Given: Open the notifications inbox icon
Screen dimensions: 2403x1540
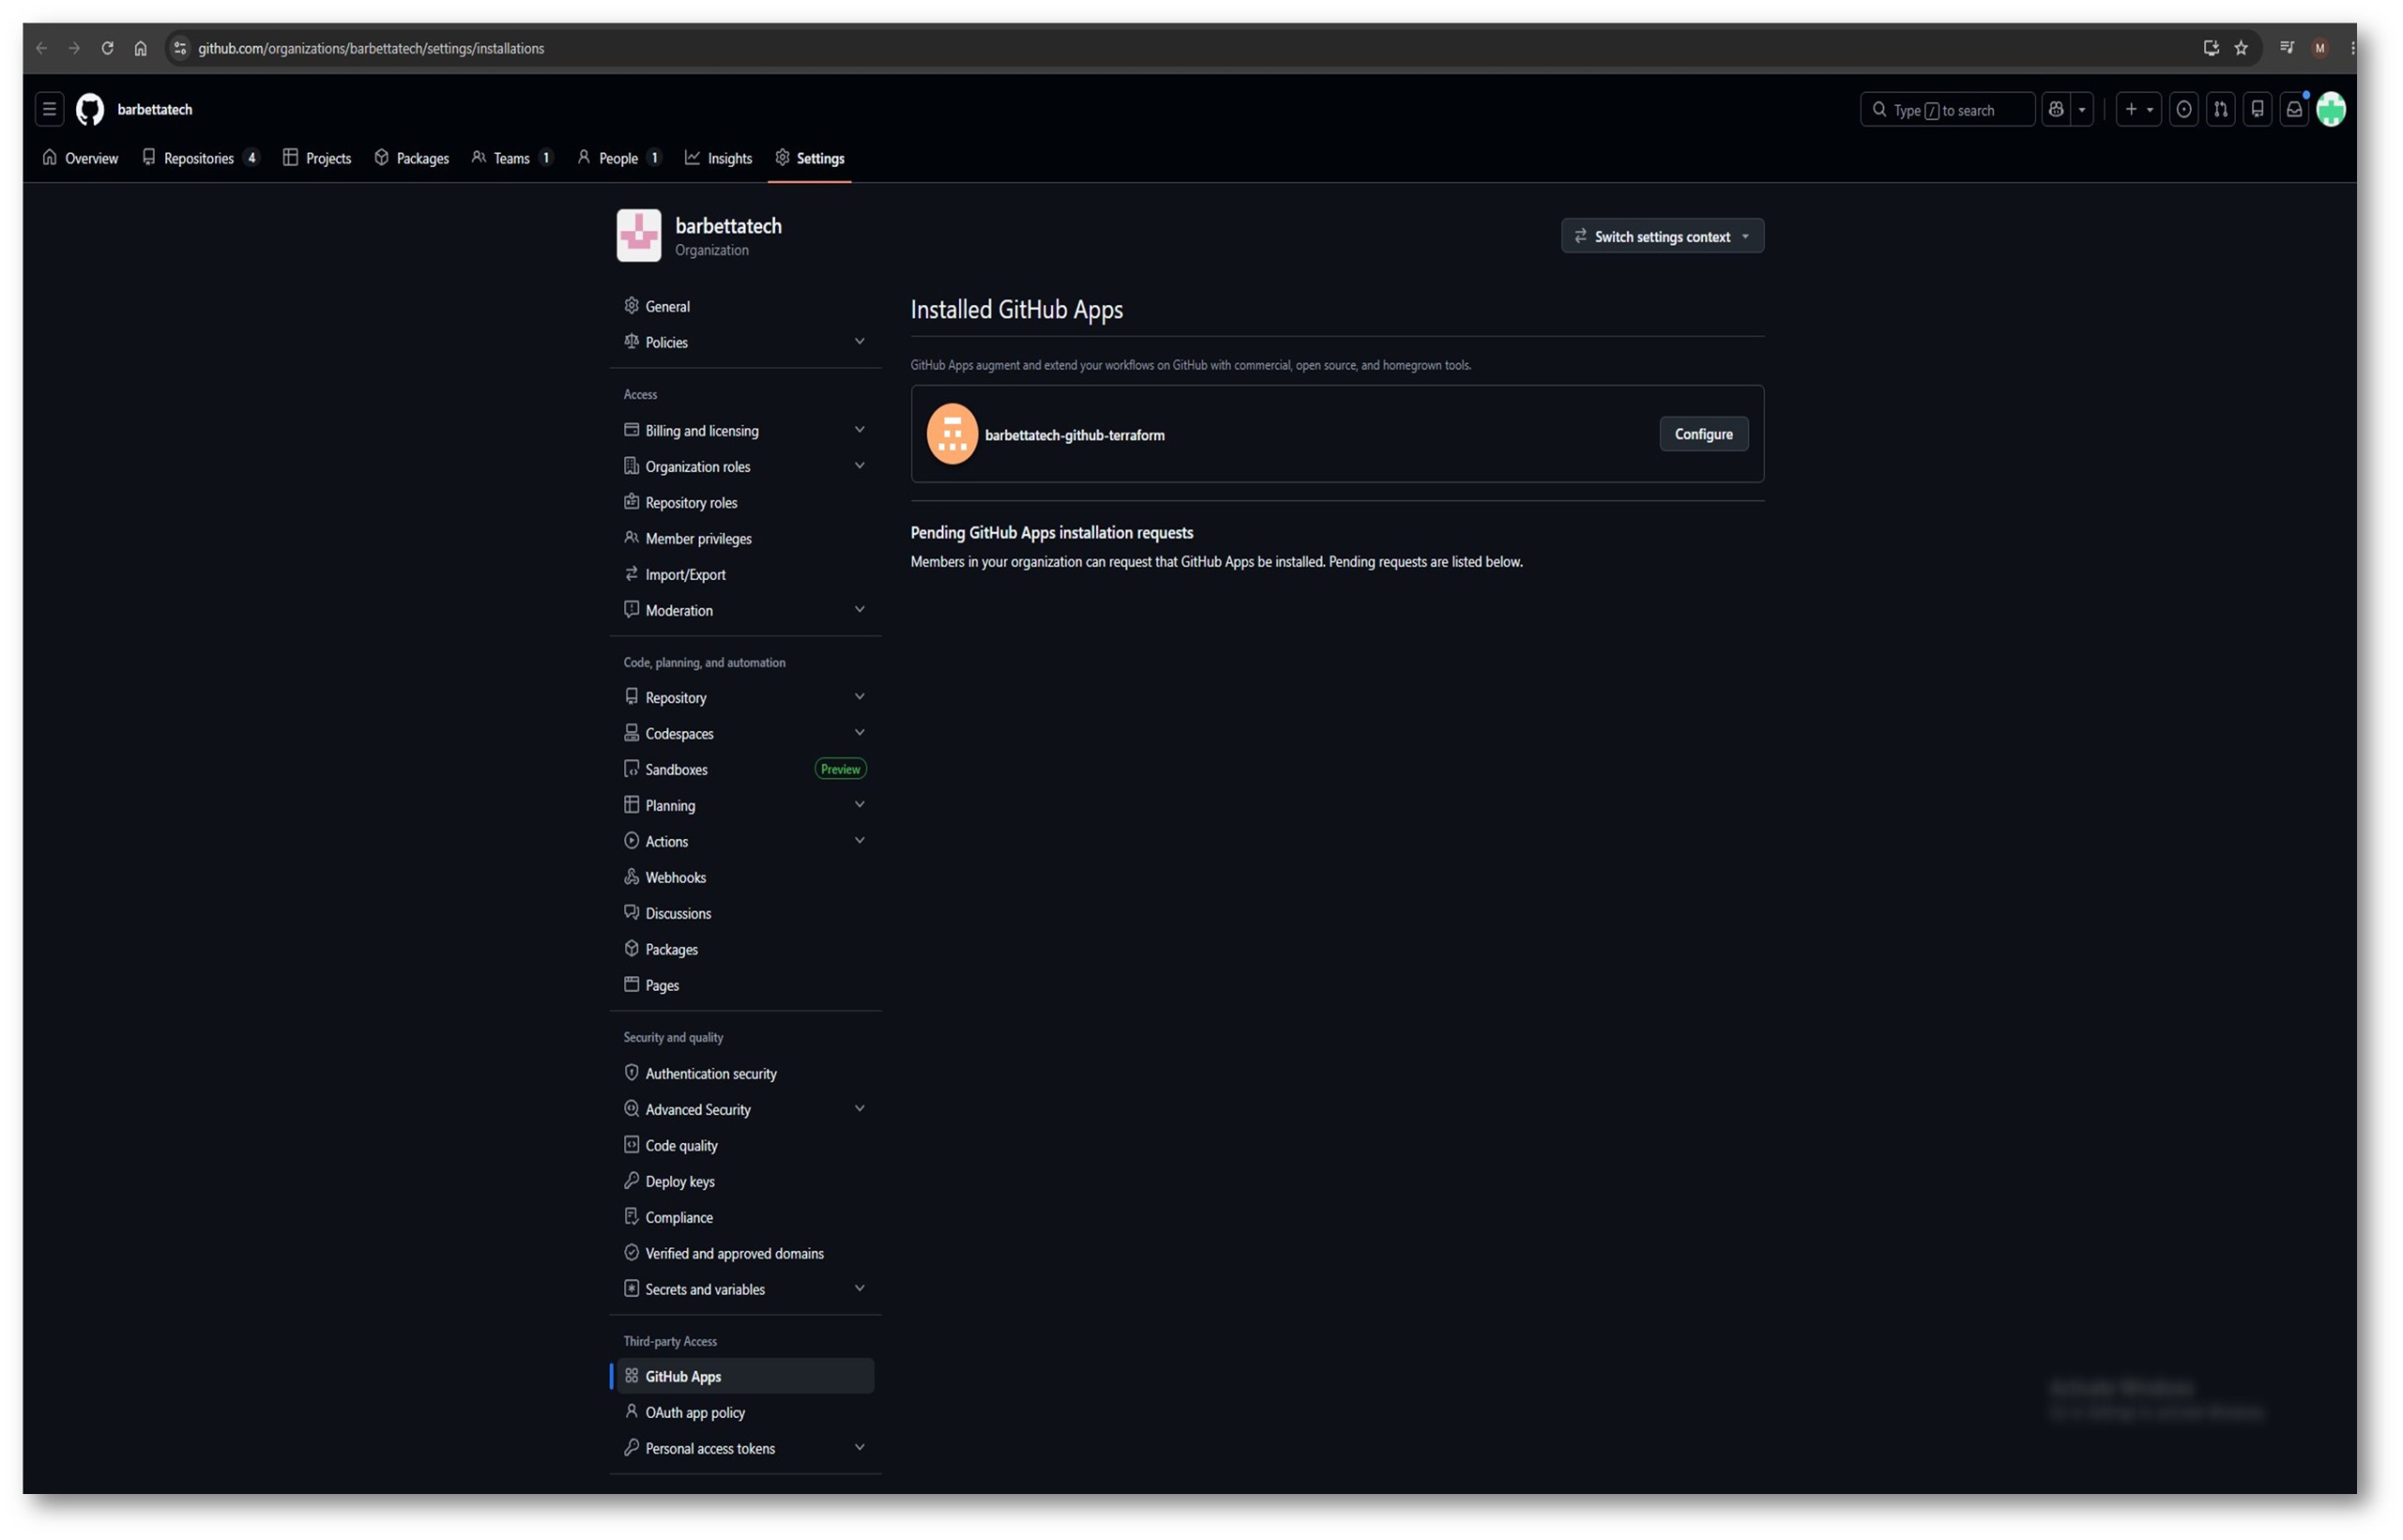Looking at the screenshot, I should pos(2295,110).
